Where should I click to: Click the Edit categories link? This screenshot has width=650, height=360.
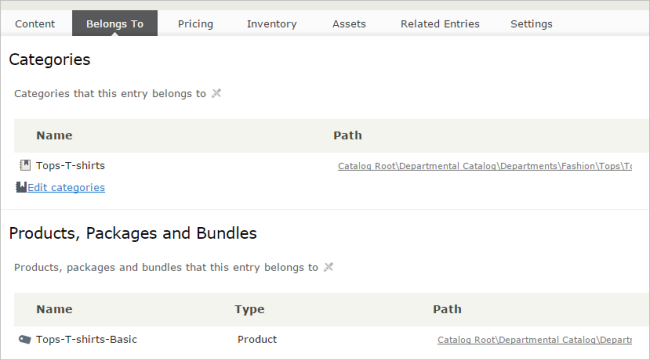tap(66, 187)
